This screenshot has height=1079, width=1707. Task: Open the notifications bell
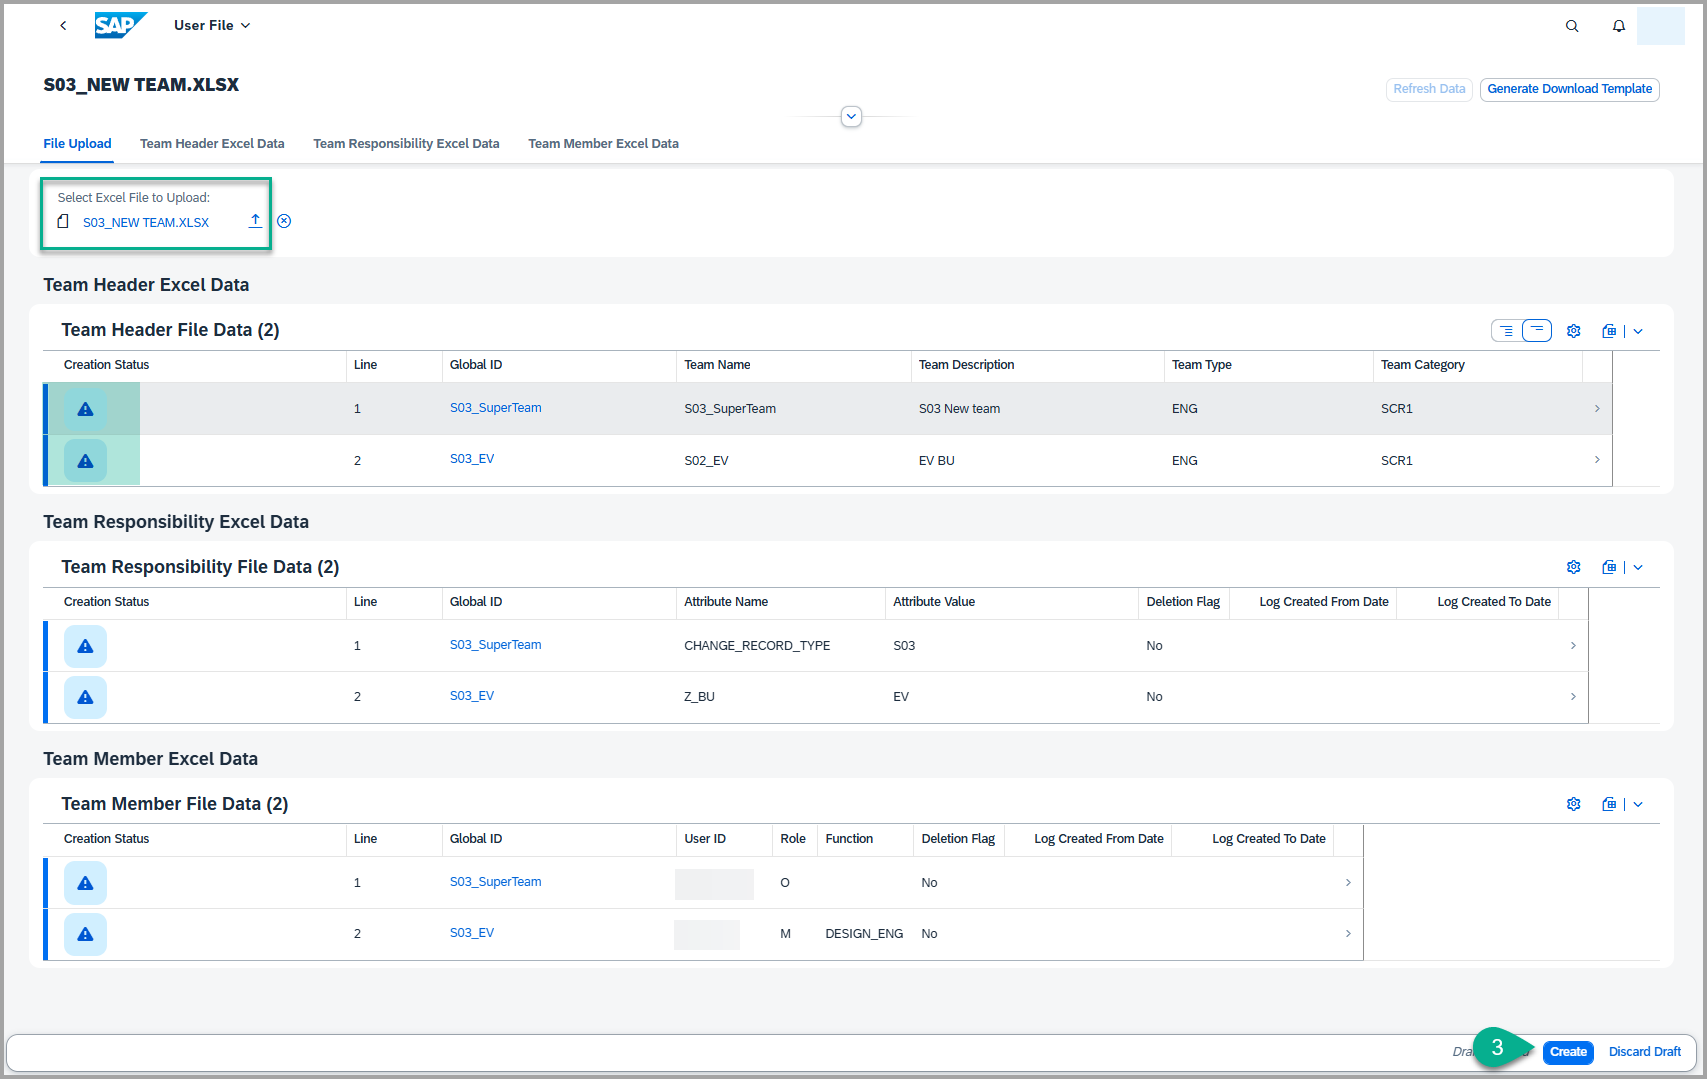1618,26
